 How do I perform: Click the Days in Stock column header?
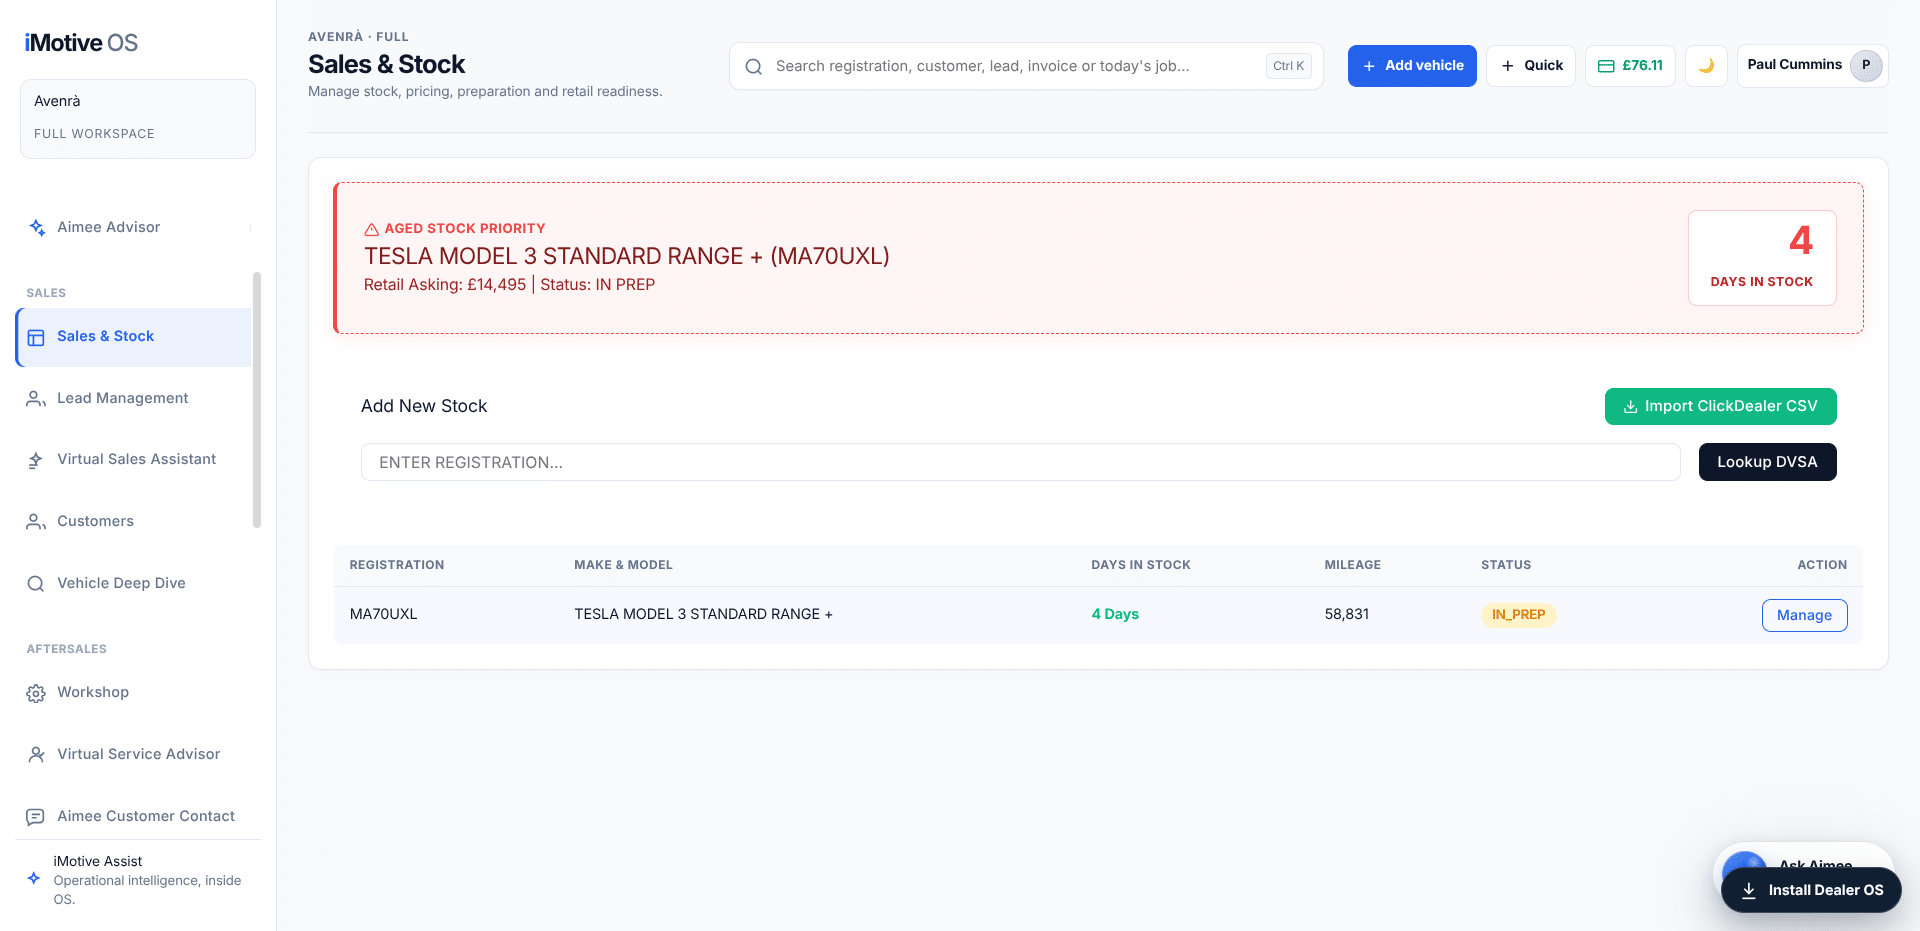[1141, 565]
